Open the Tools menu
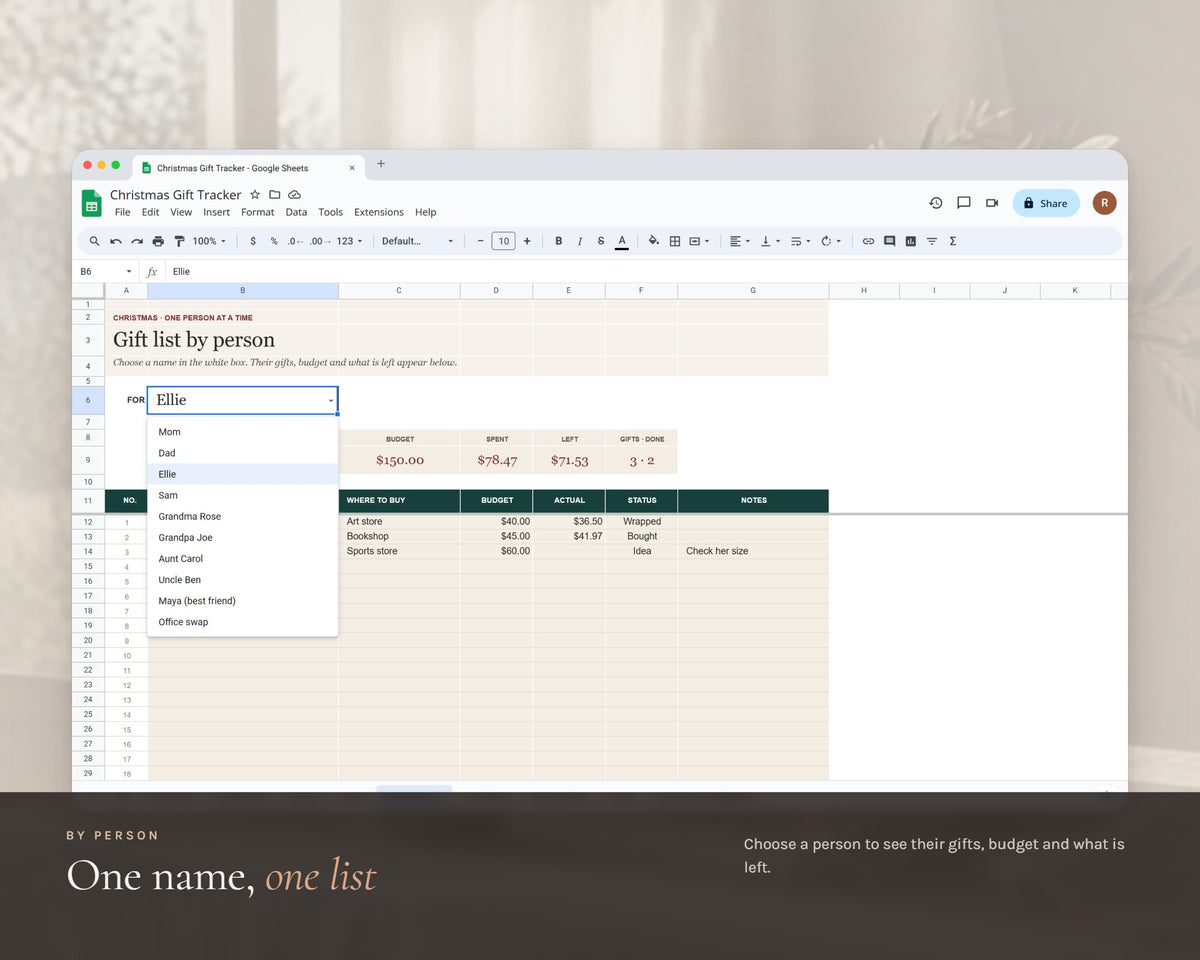The width and height of the screenshot is (1200, 960). pyautogui.click(x=331, y=212)
